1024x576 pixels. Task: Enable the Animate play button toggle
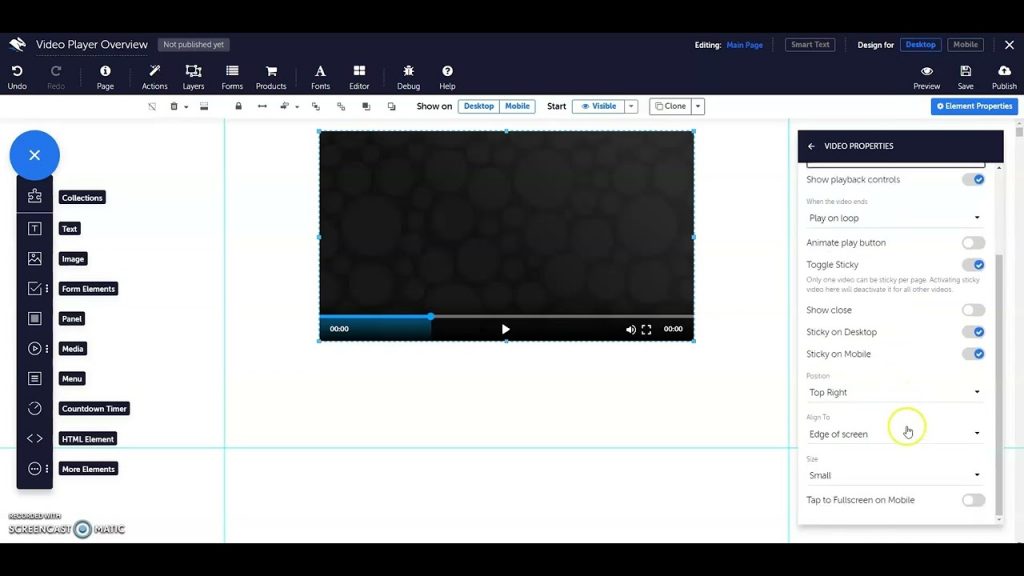(x=973, y=243)
